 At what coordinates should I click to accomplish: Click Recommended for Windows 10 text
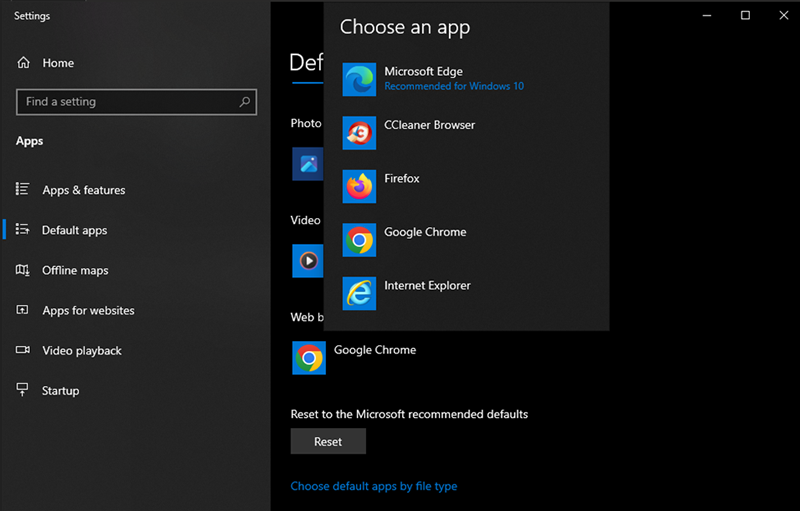click(x=454, y=86)
